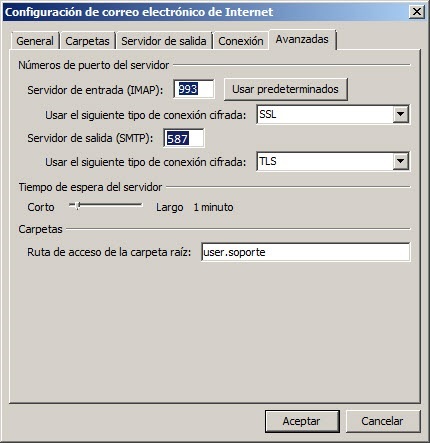Click the TLS combo box text area
The width and height of the screenshot is (430, 443).
click(325, 161)
